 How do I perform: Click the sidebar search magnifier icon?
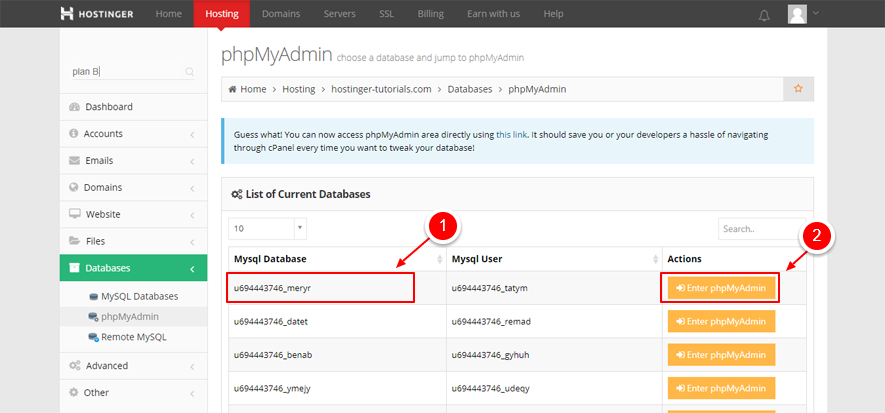190,72
